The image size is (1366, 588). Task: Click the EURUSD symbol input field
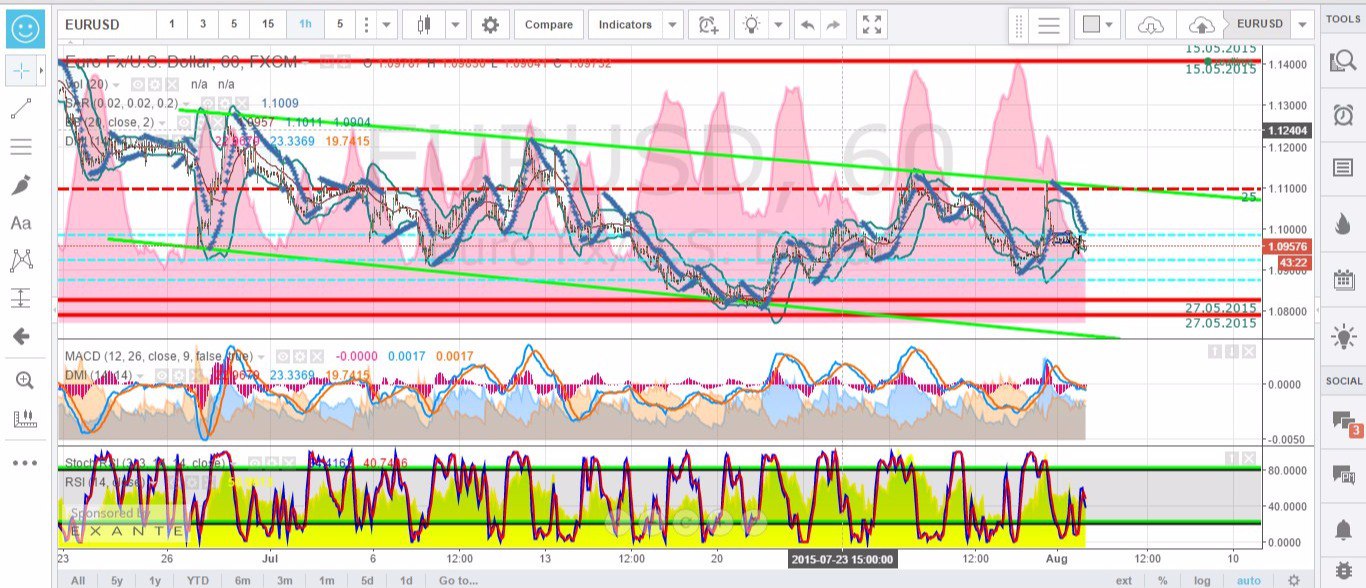(x=106, y=24)
